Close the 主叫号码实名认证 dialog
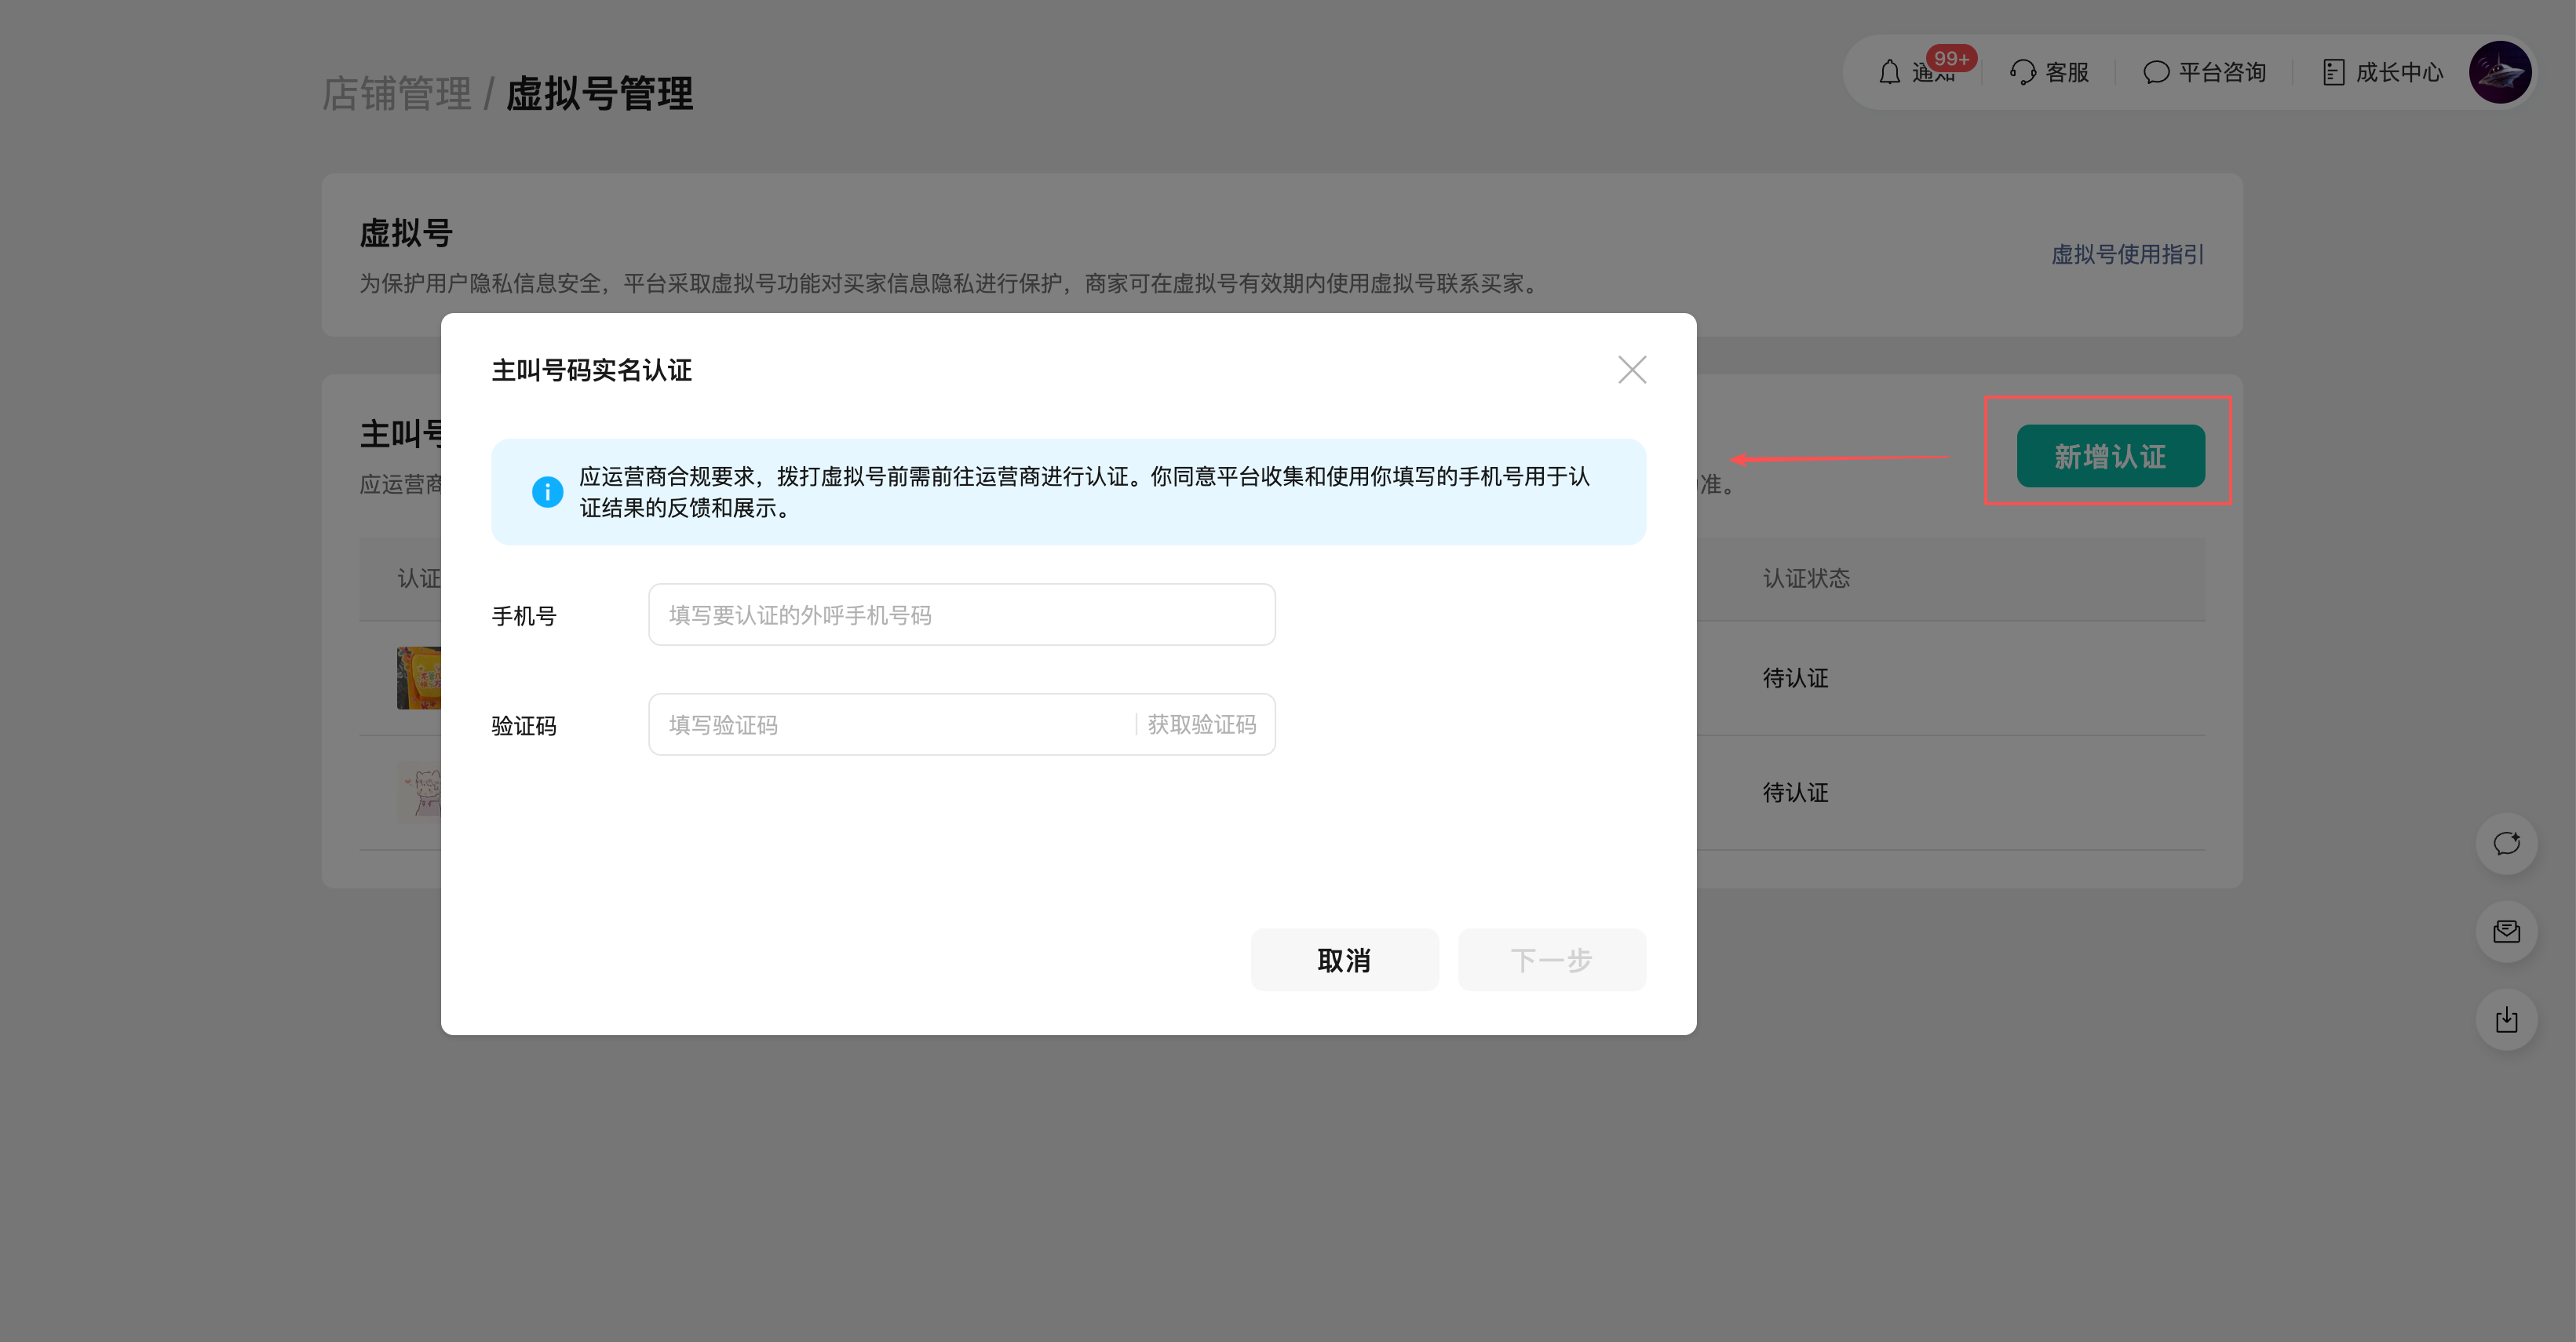 pyautogui.click(x=1632, y=370)
